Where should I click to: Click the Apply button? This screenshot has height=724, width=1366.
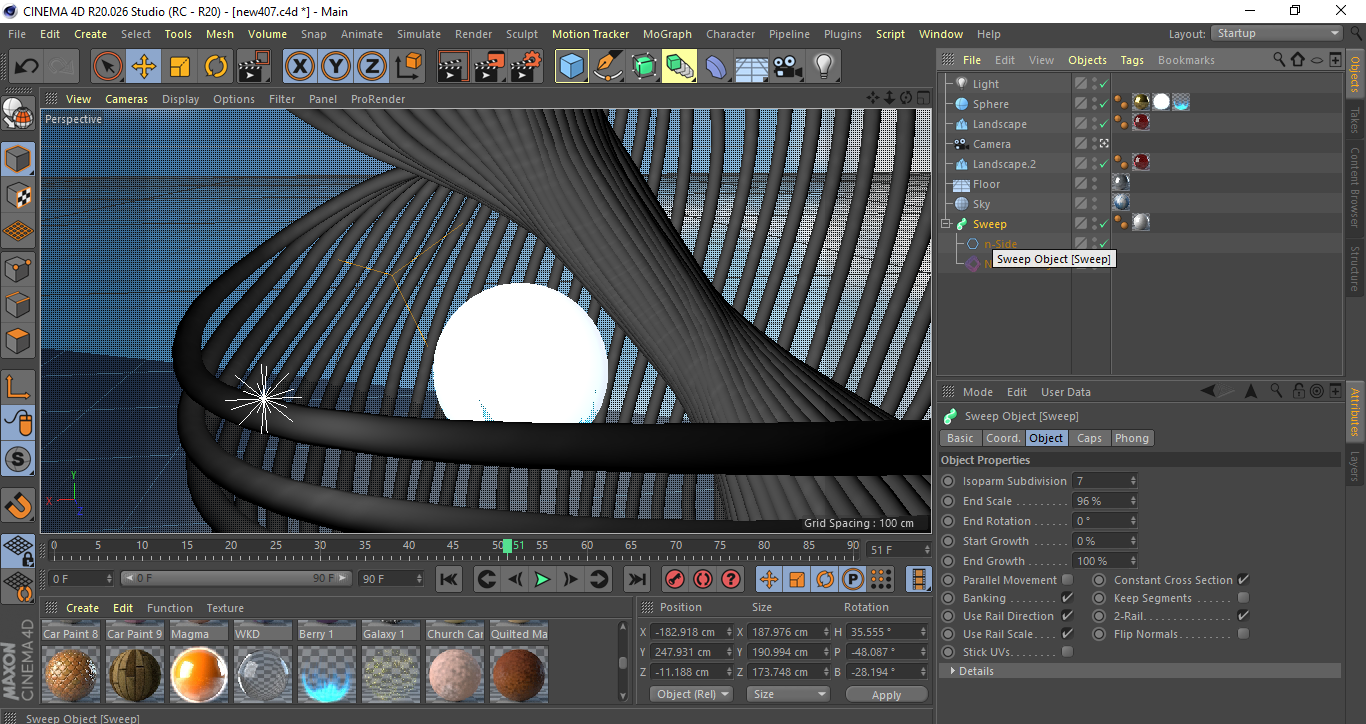click(886, 694)
